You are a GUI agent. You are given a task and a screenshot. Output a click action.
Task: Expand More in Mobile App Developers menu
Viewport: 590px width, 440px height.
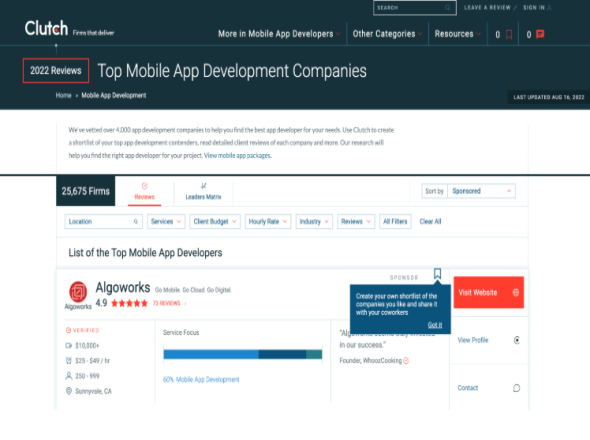coord(279,34)
